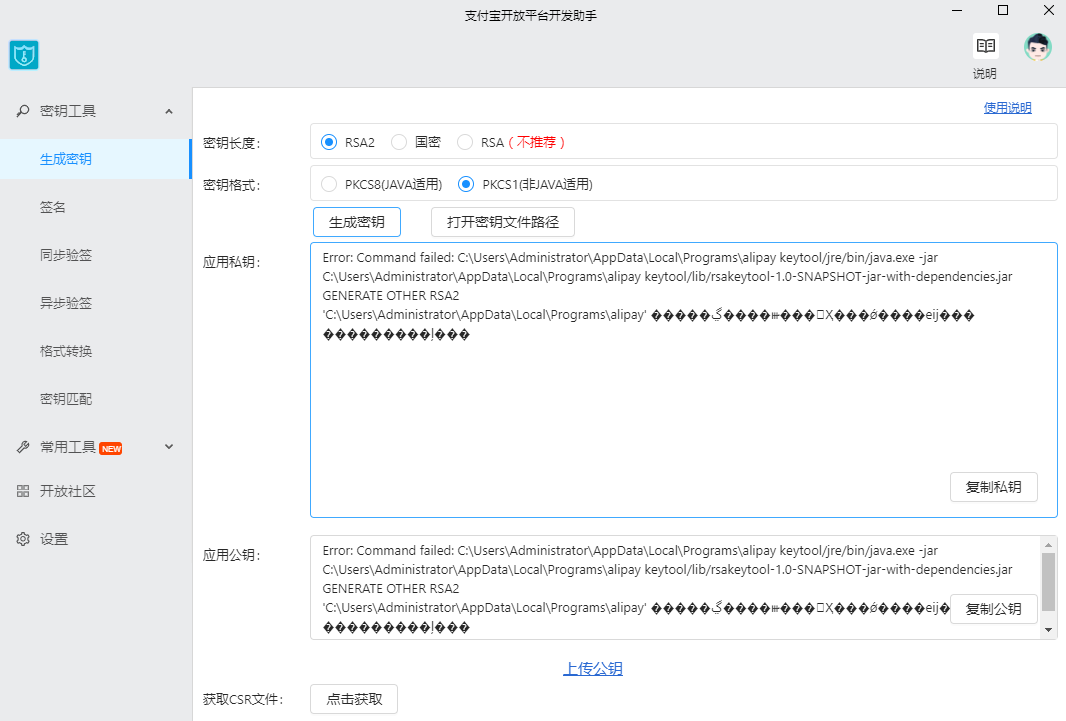Click the 应用公钥 scrollbar thumb

coord(1048,582)
